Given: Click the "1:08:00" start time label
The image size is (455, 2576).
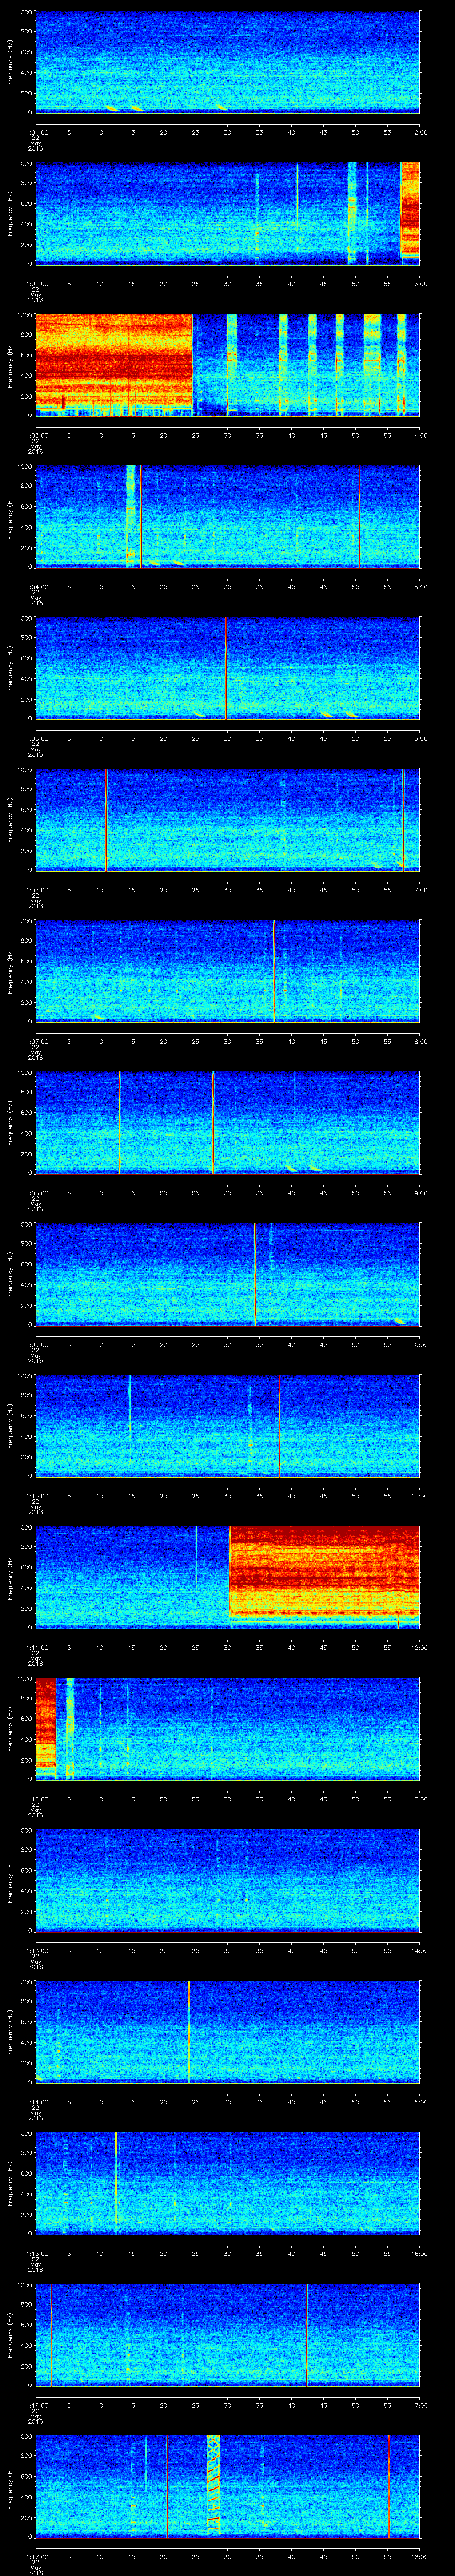Looking at the screenshot, I should pos(36,1193).
